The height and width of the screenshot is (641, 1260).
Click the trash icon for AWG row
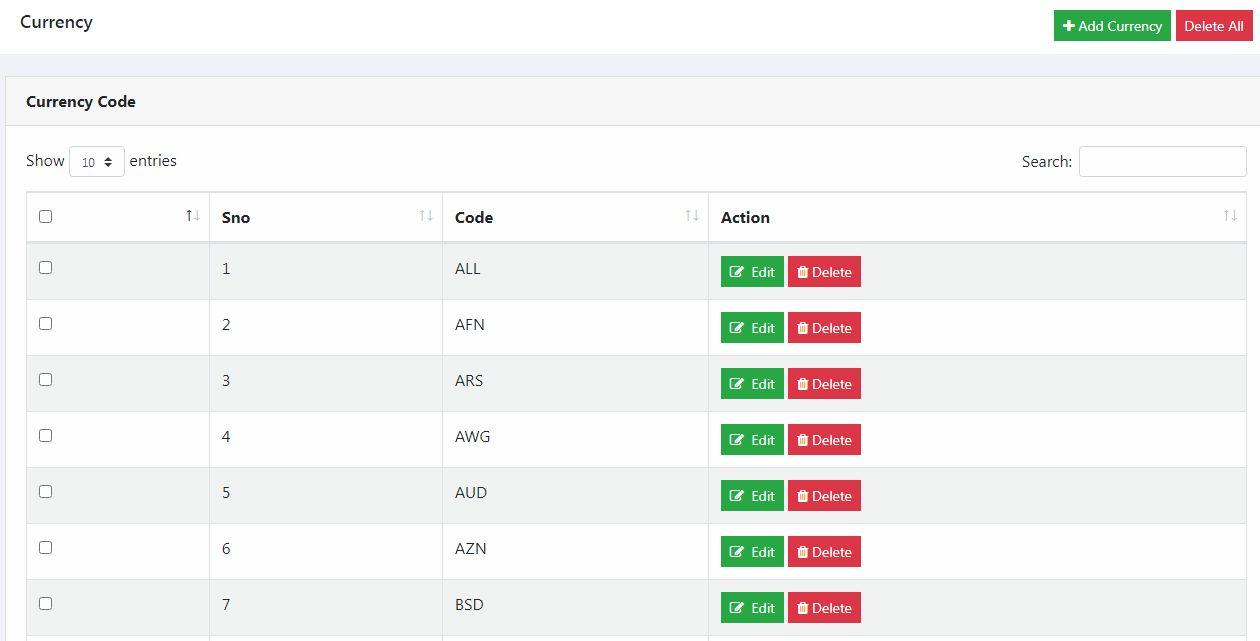point(802,440)
